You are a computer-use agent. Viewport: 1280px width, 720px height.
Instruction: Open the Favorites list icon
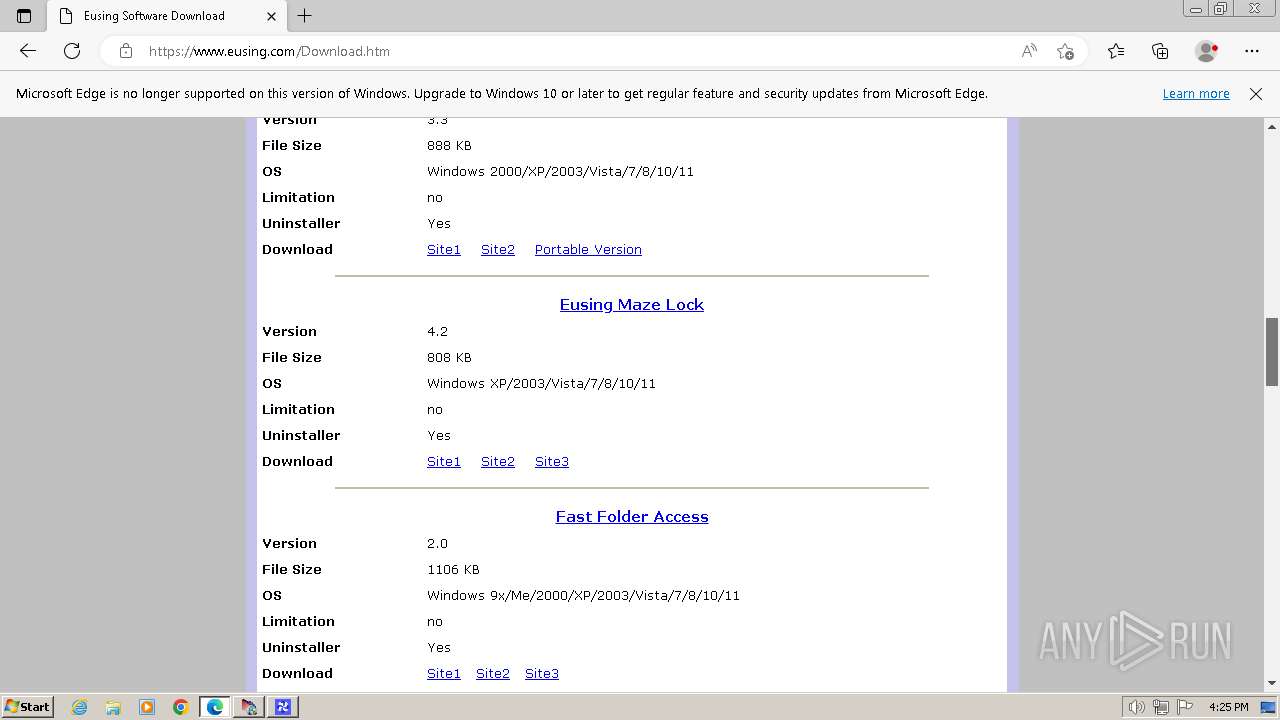[1116, 51]
